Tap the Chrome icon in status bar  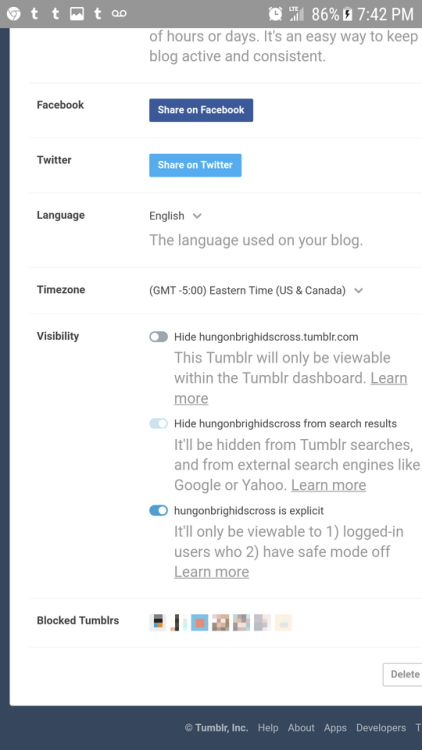click(x=13, y=14)
